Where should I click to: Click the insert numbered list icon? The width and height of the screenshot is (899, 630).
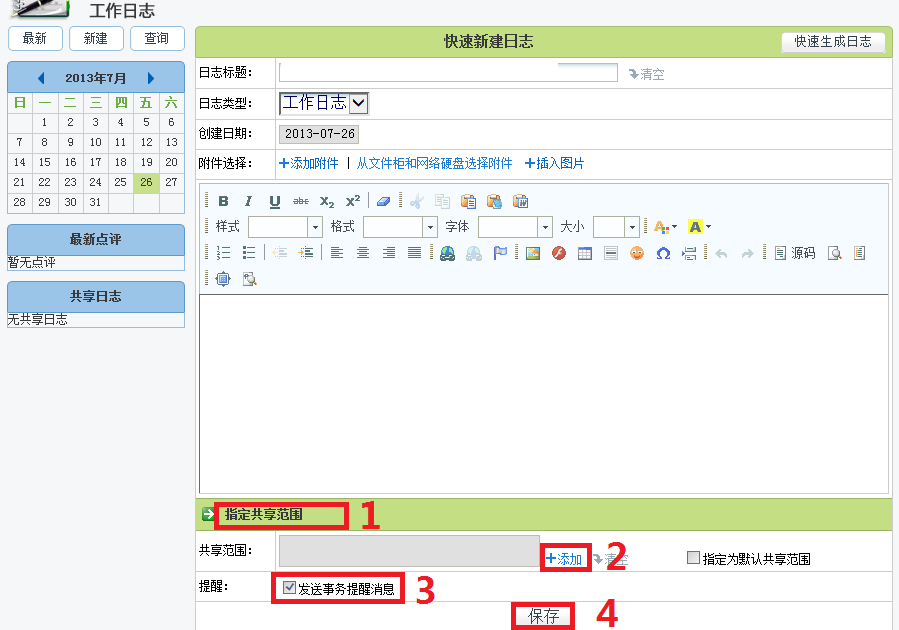pyautogui.click(x=223, y=253)
